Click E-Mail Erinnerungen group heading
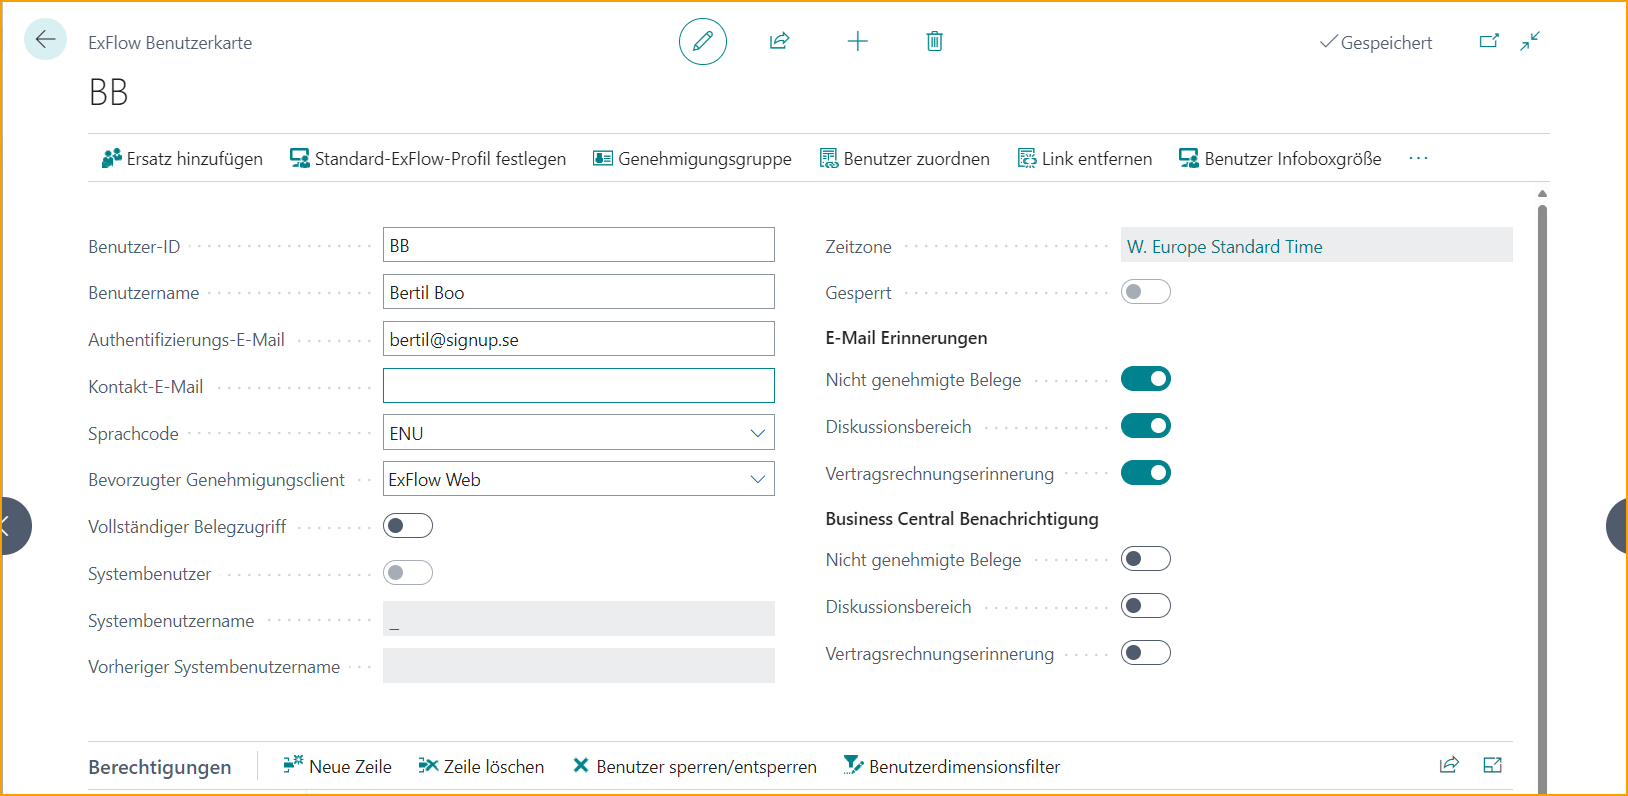1628x796 pixels. click(x=906, y=338)
